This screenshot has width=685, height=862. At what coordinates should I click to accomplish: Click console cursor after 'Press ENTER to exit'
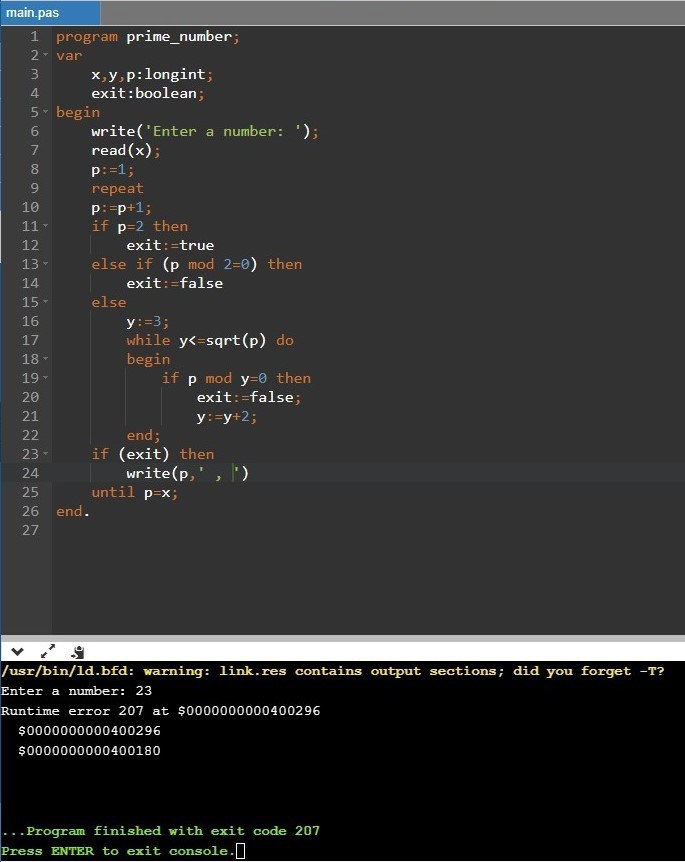coord(240,851)
